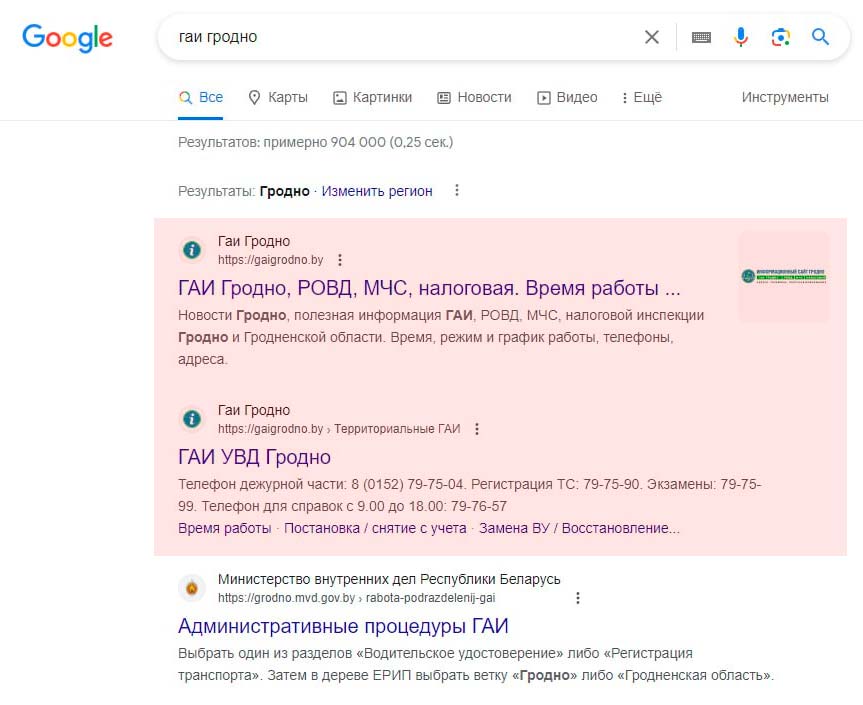Click the Google logo to go home

pos(66,38)
